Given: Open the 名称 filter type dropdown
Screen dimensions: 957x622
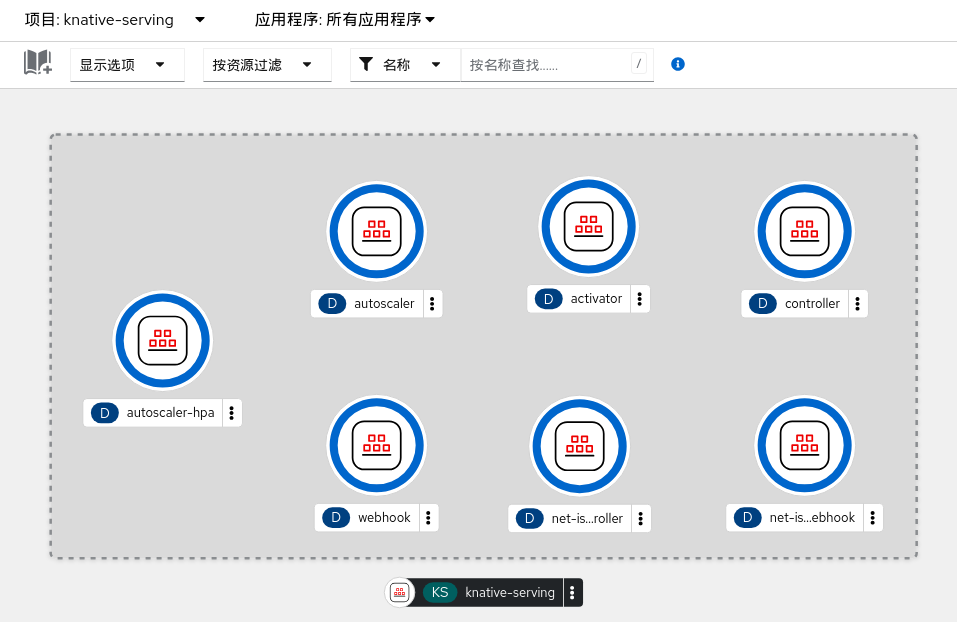Looking at the screenshot, I should pos(405,65).
